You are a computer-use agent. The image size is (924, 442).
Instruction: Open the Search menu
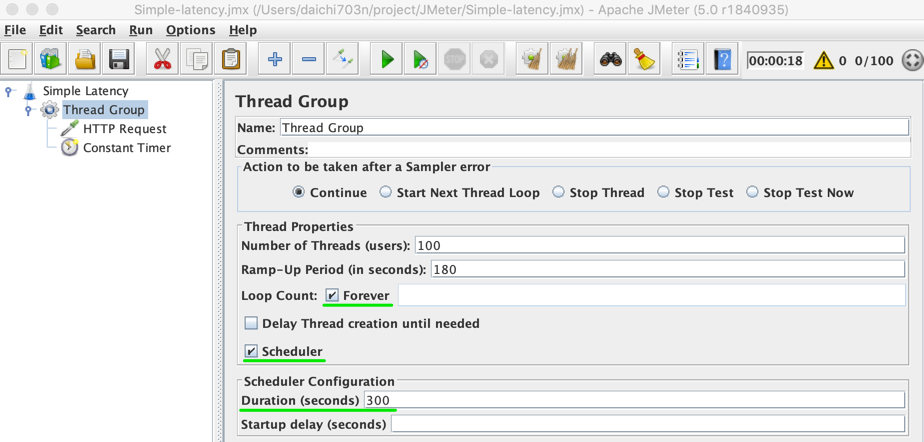(95, 30)
